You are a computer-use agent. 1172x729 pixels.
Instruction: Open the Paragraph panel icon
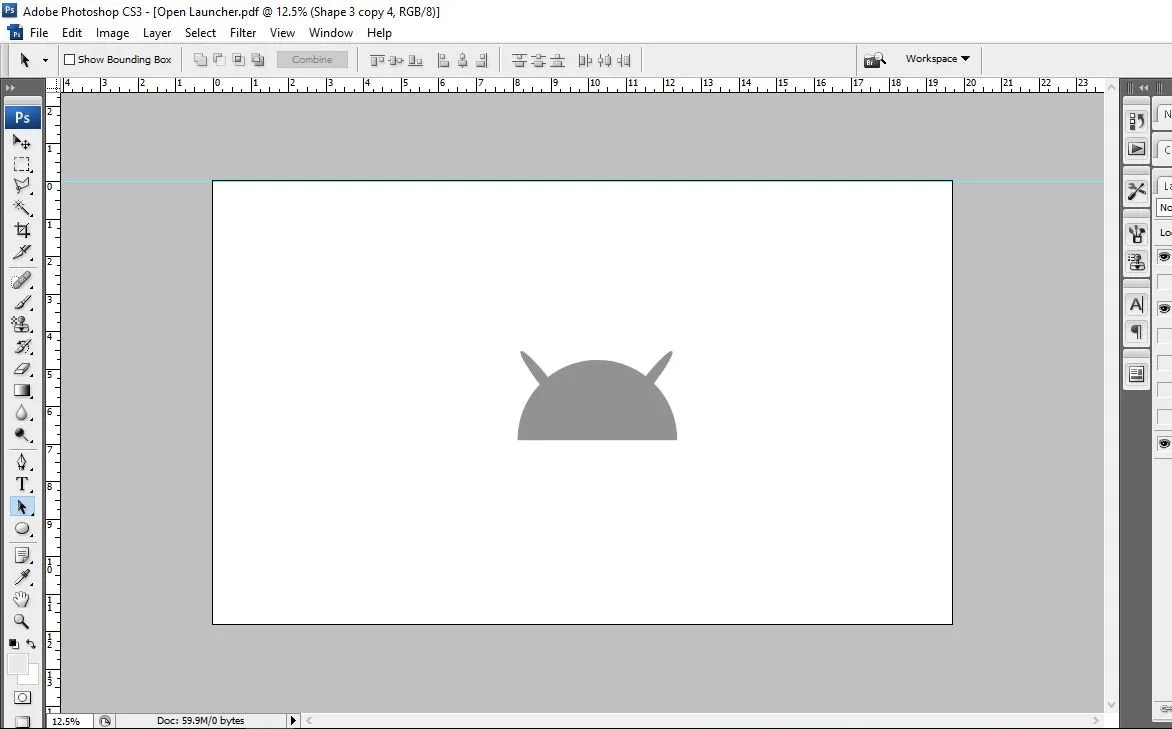click(1136, 331)
